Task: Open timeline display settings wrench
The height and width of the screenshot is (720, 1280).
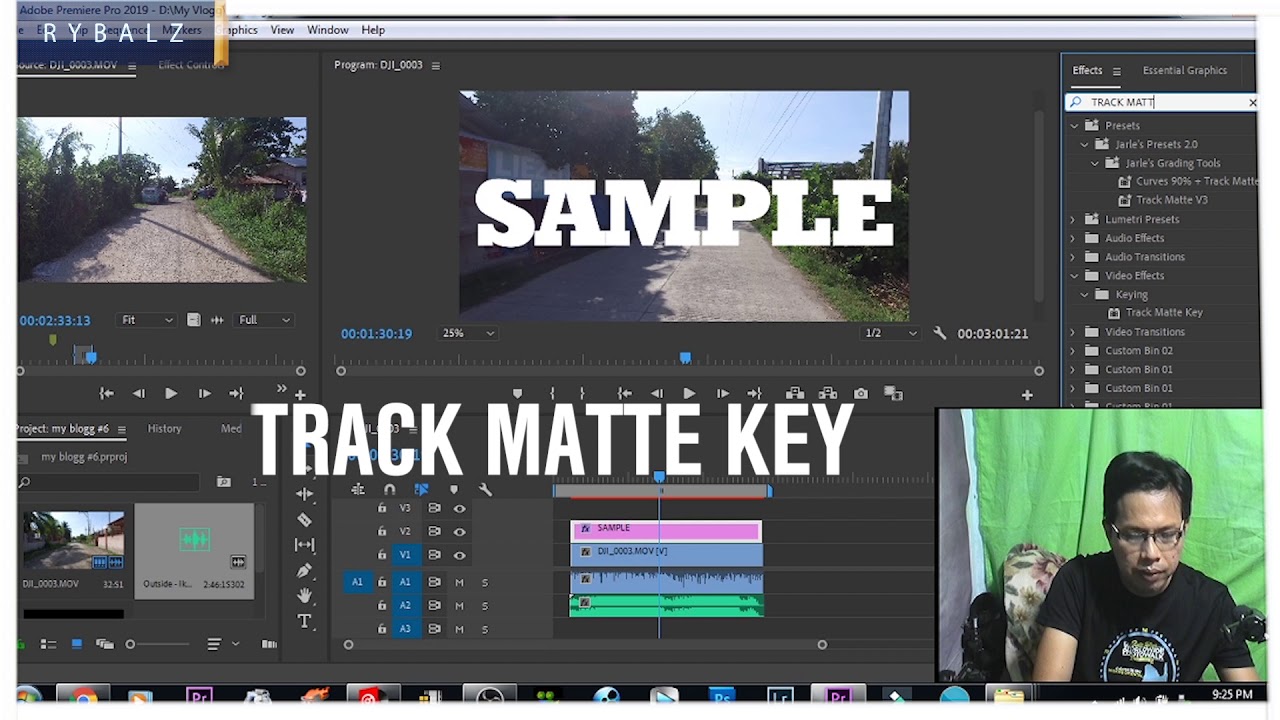Action: [x=485, y=489]
